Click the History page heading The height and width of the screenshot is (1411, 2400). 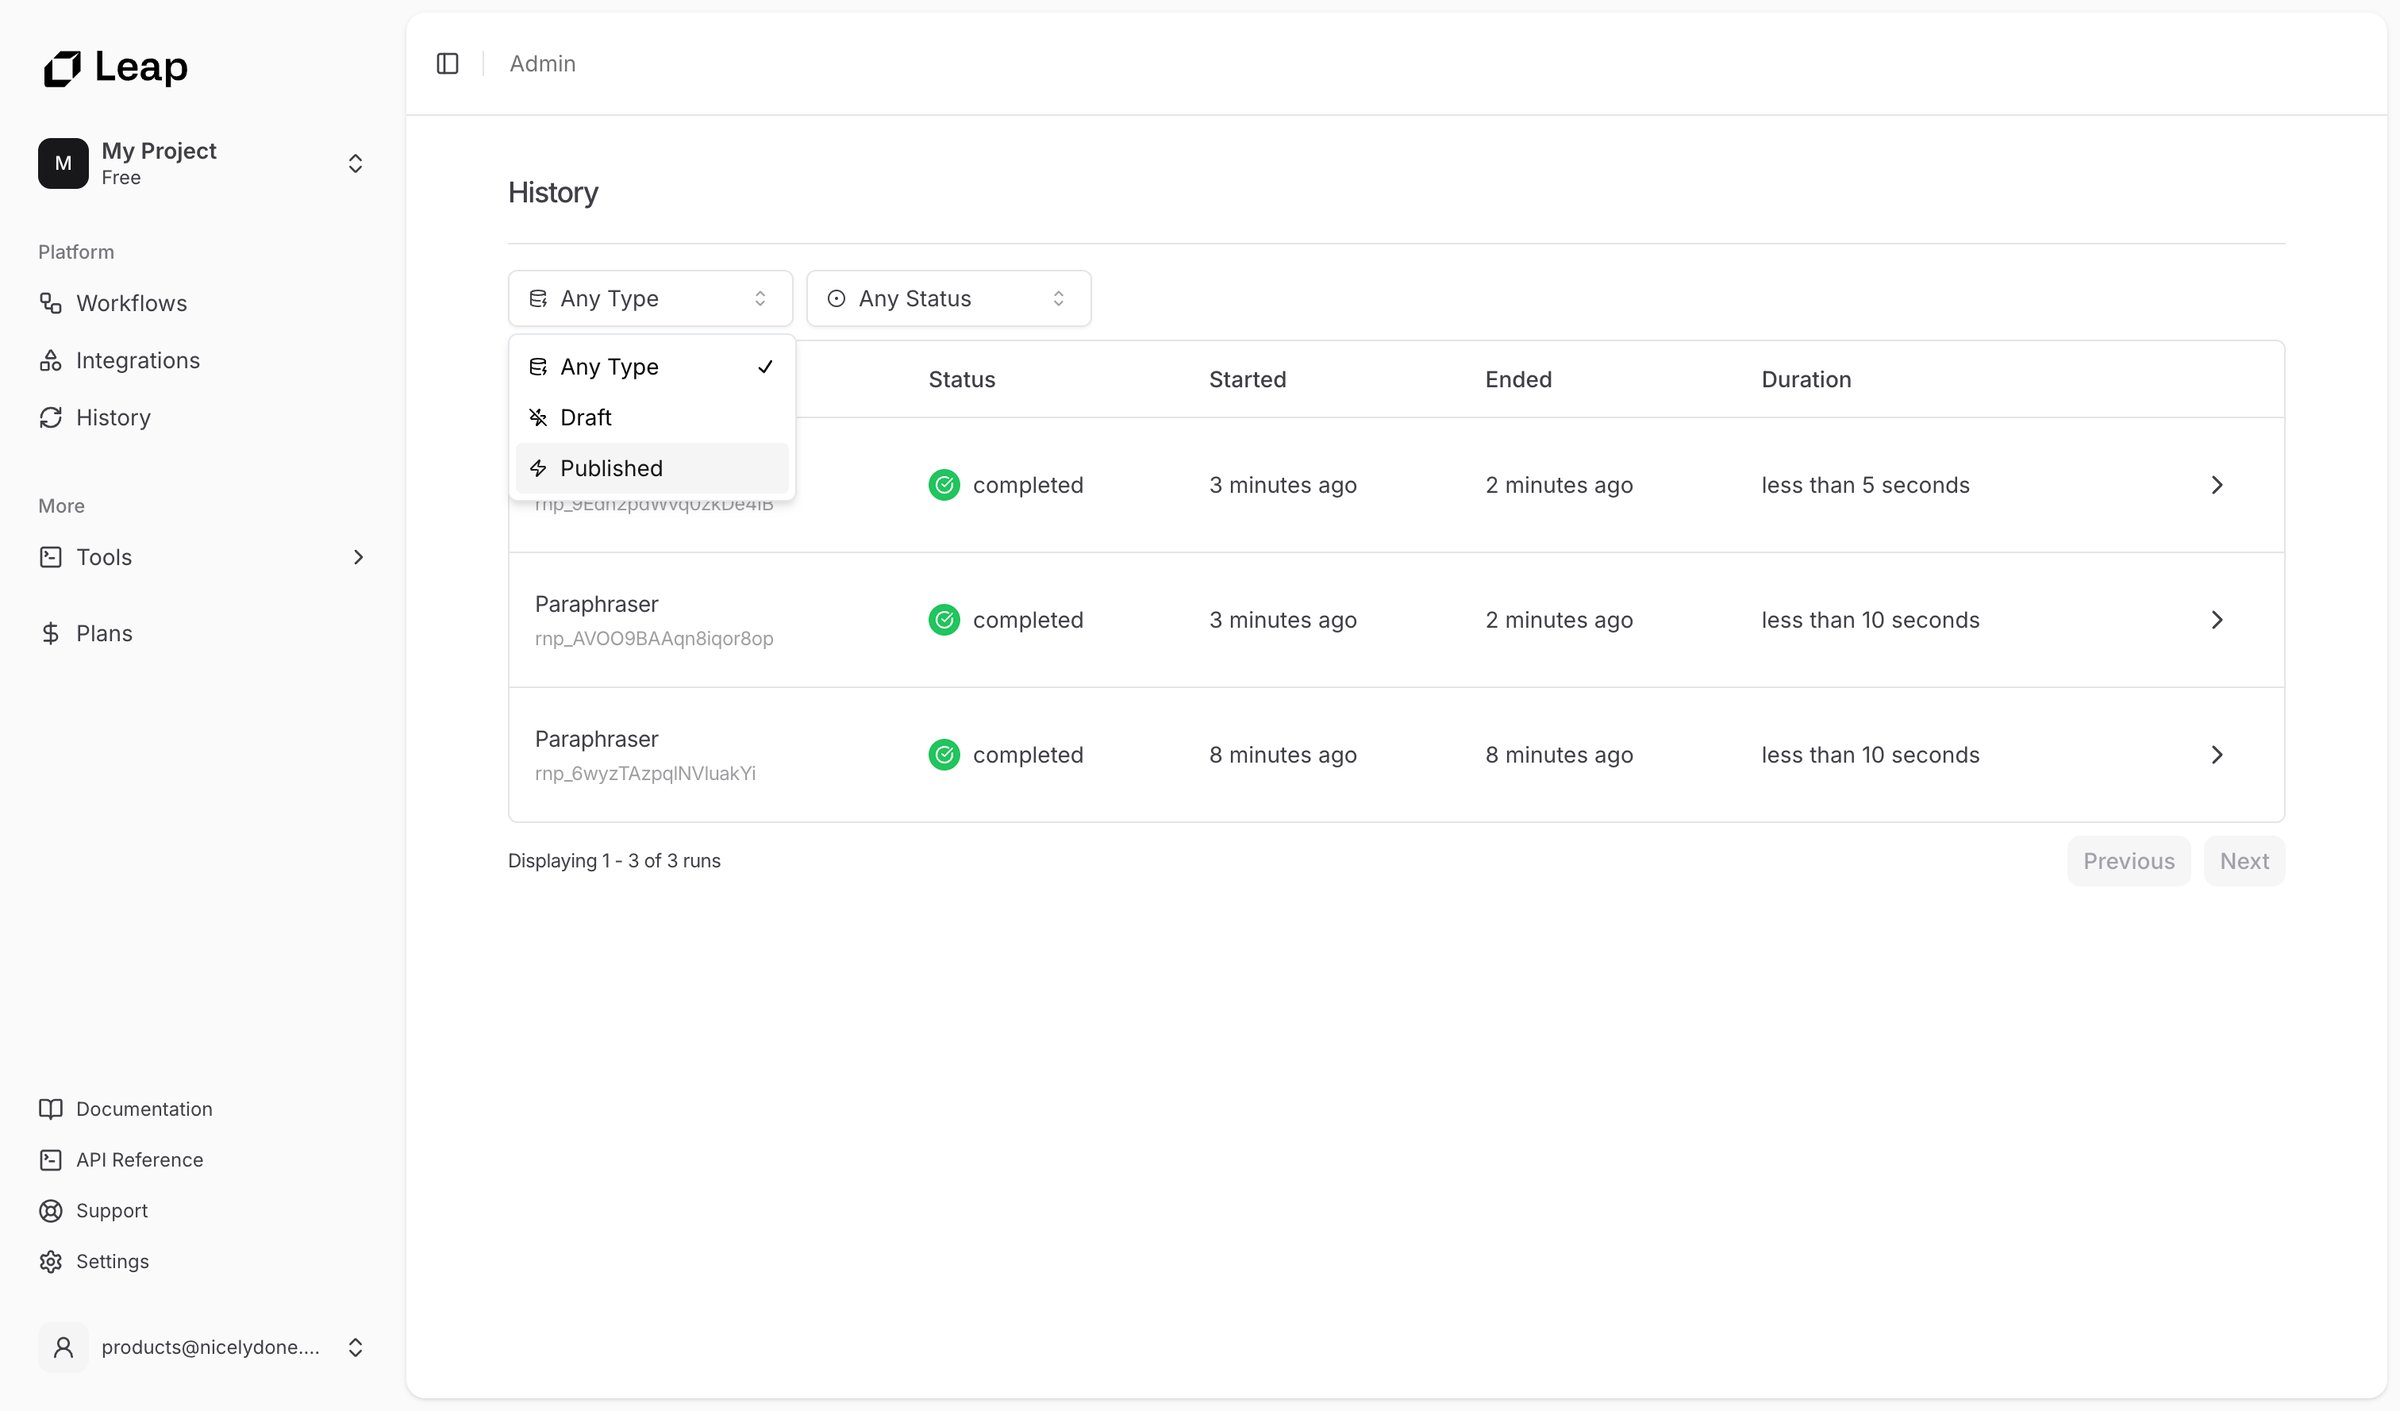[553, 192]
